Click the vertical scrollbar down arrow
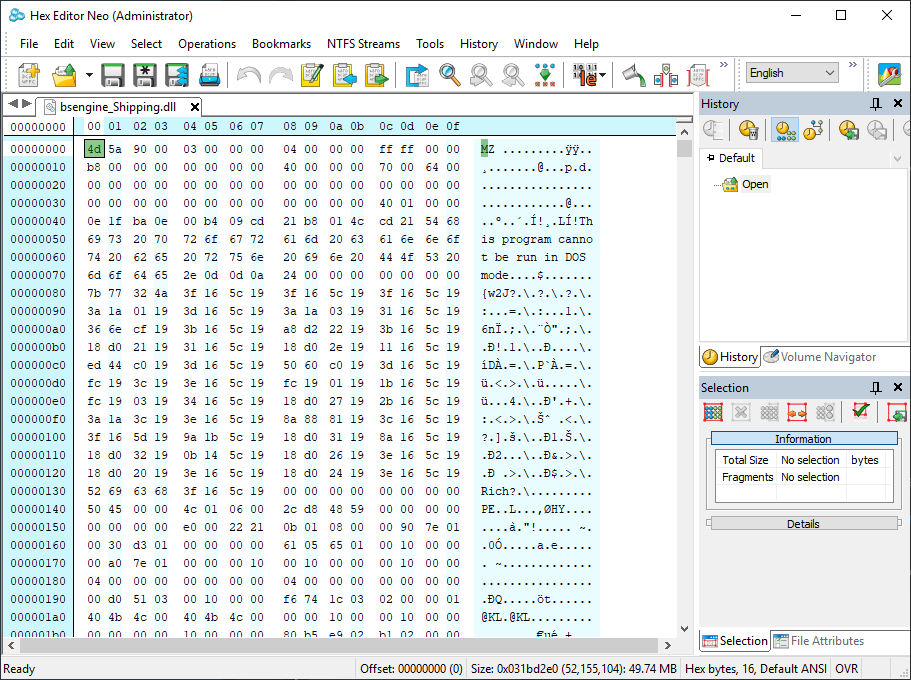 [684, 628]
